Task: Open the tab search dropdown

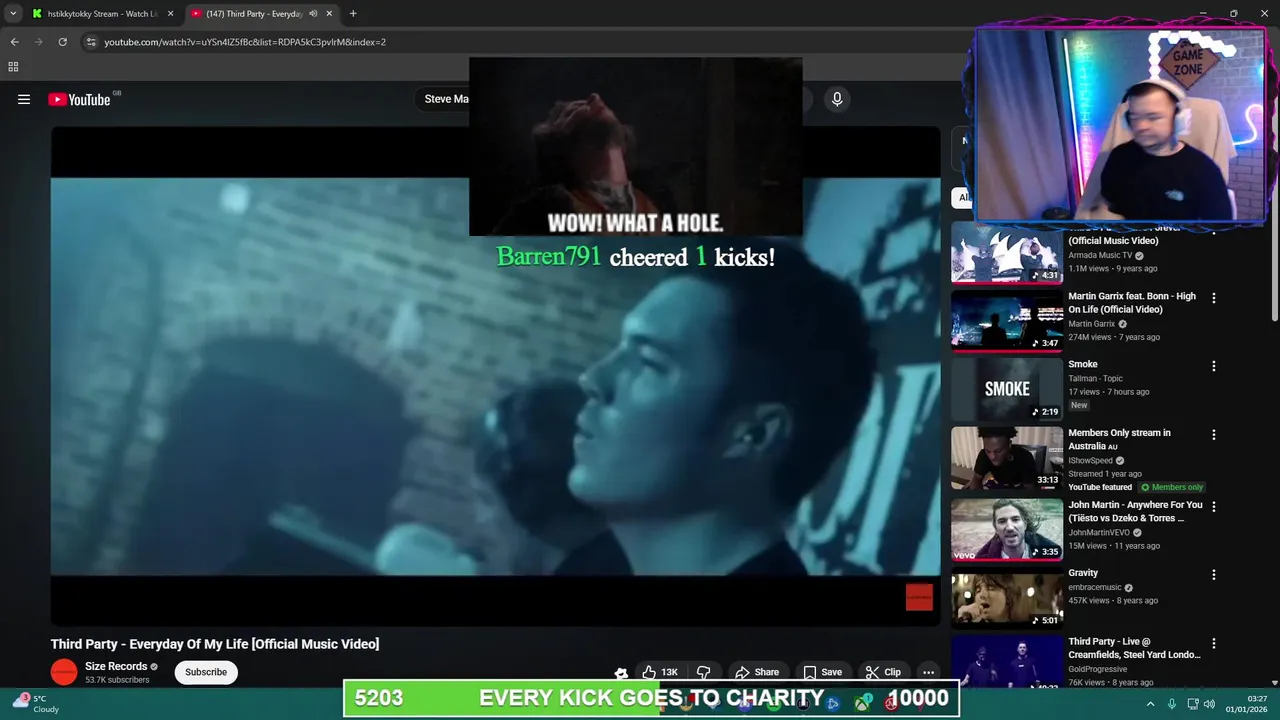Action: tap(13, 14)
